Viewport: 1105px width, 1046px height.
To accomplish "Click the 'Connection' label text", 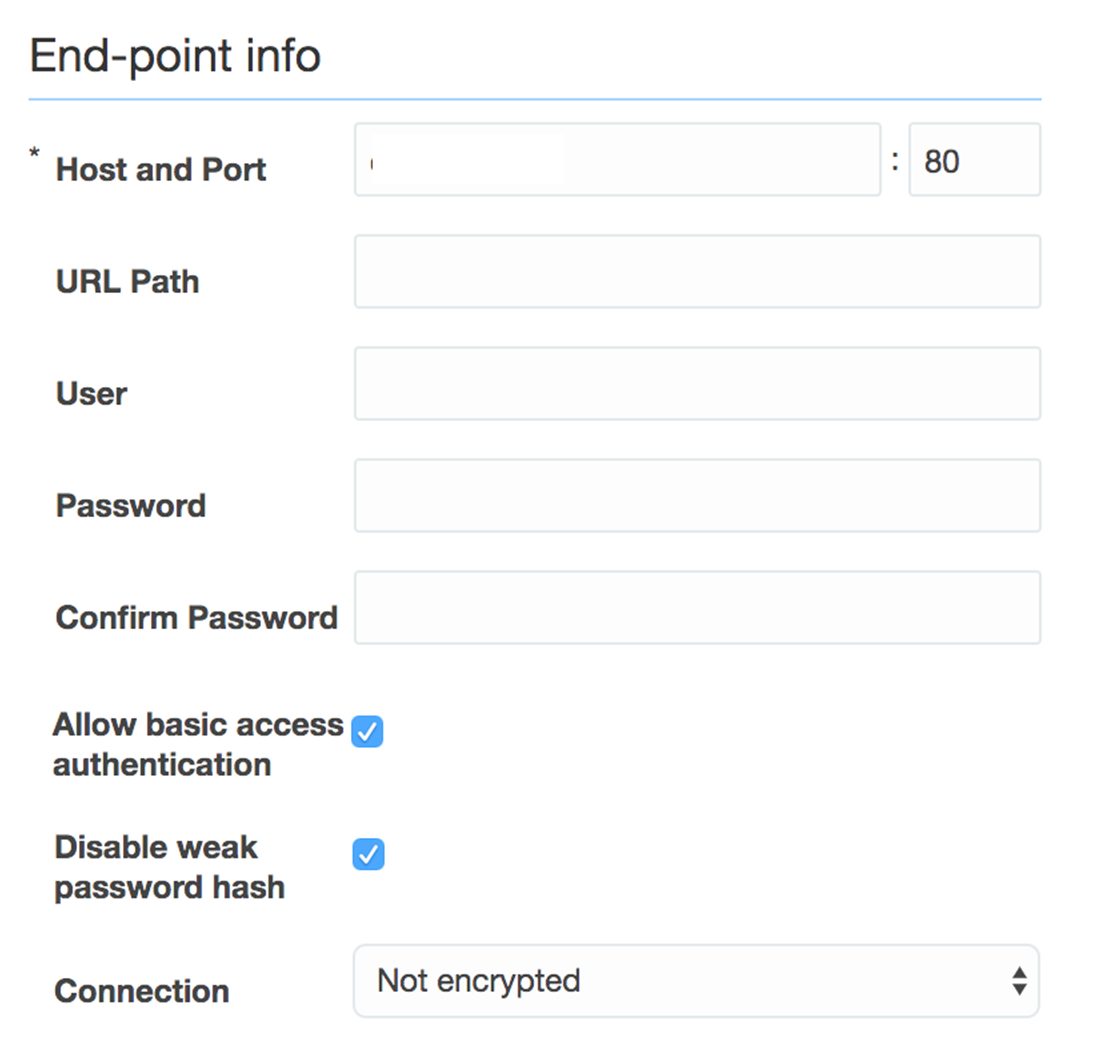I will (142, 991).
